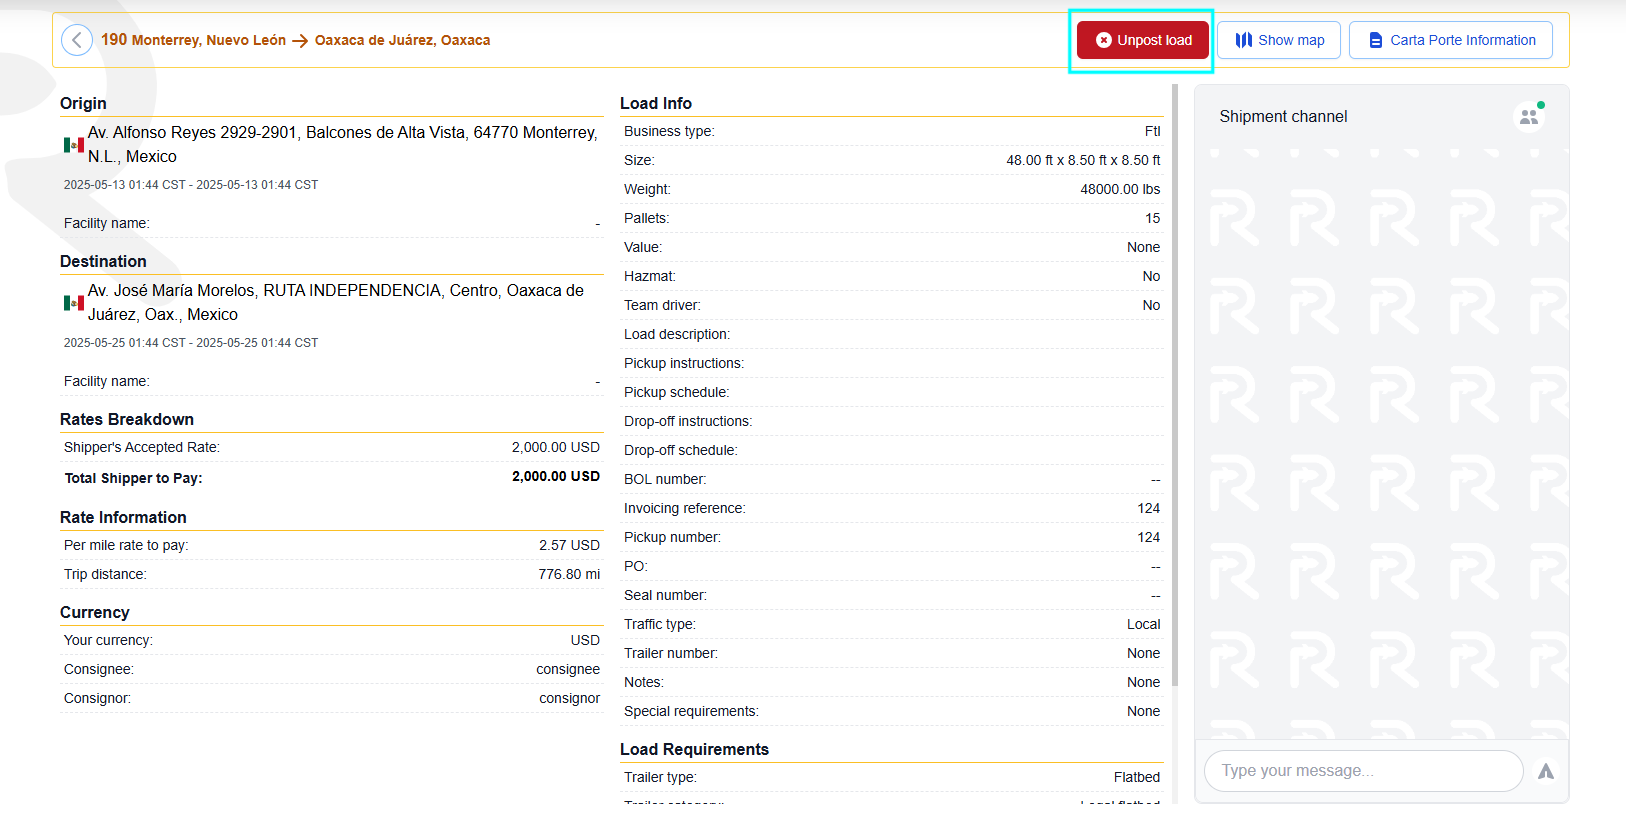Click the Pickup number value 124

point(1149,537)
